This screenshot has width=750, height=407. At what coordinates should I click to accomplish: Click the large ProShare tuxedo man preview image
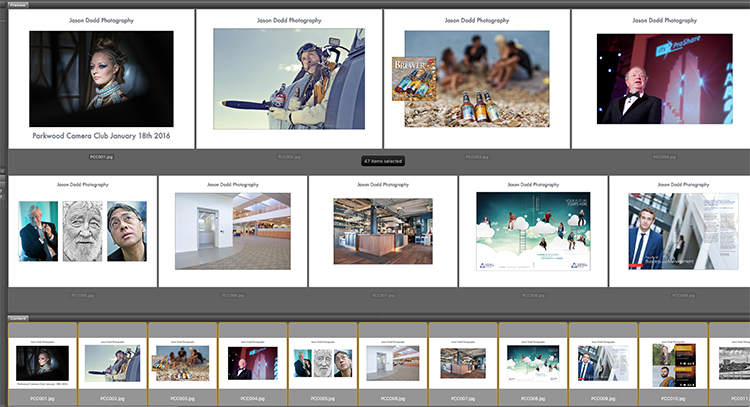(x=664, y=79)
